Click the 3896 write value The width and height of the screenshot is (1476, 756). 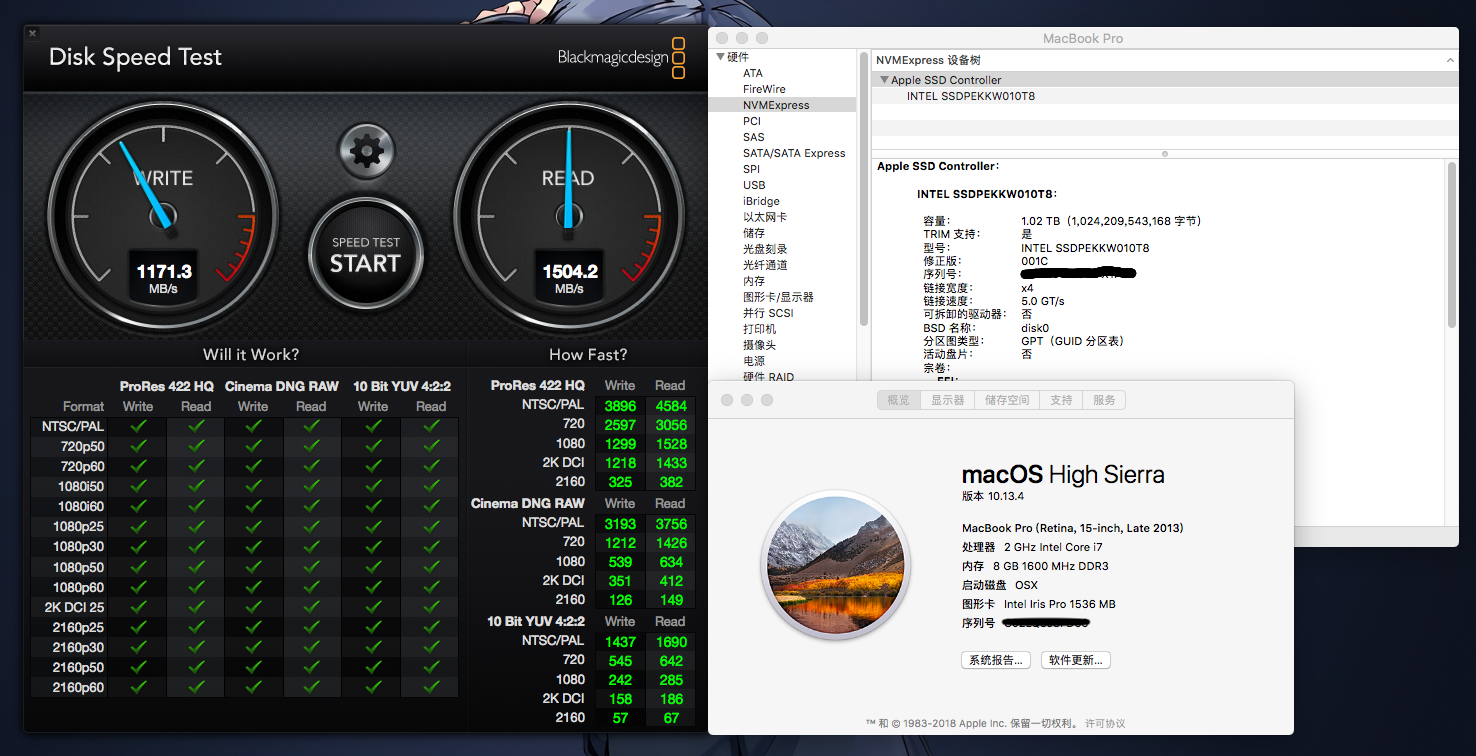tap(619, 406)
